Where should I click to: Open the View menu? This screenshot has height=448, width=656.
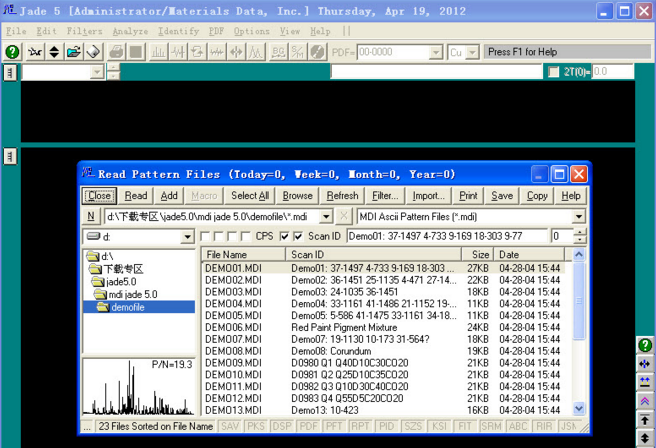coord(290,31)
